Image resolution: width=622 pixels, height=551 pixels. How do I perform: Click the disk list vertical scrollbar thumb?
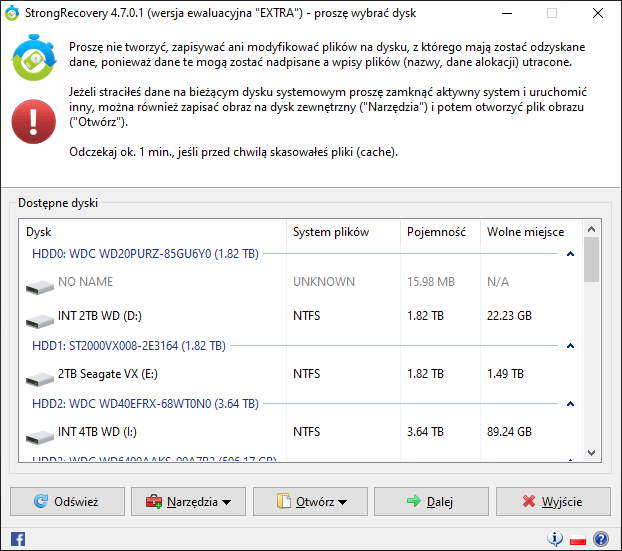point(591,260)
